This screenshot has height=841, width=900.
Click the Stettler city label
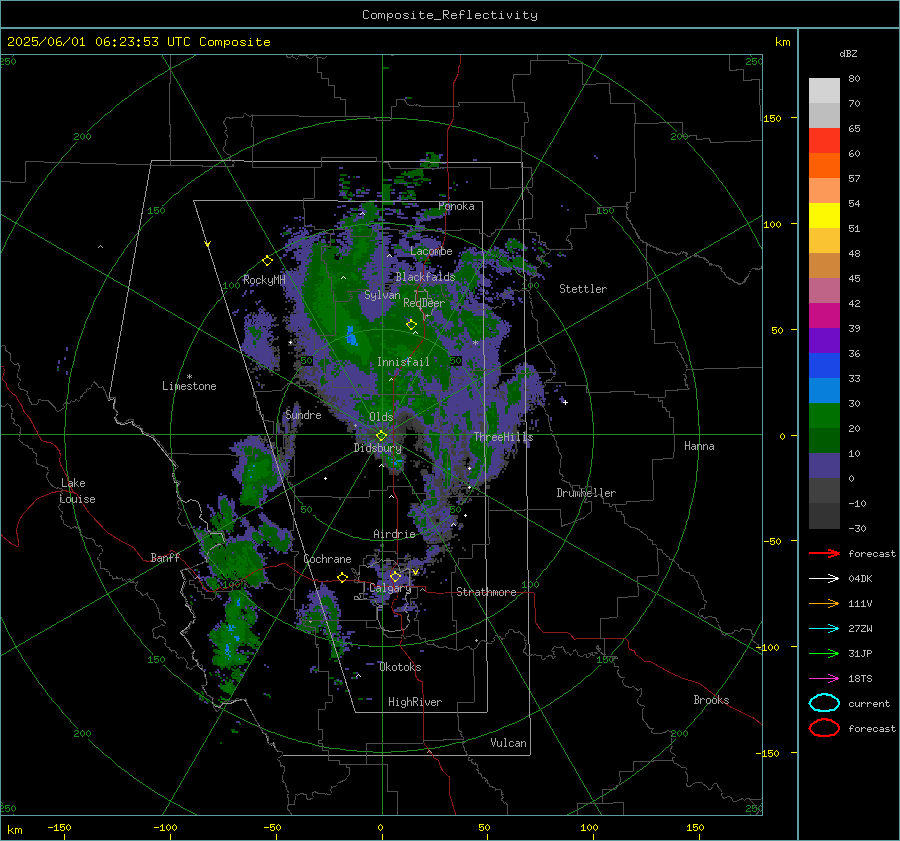583,289
